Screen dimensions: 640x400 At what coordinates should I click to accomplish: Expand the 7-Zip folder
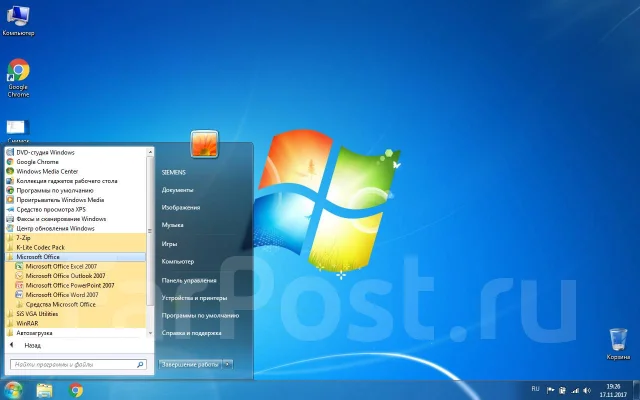[76, 238]
